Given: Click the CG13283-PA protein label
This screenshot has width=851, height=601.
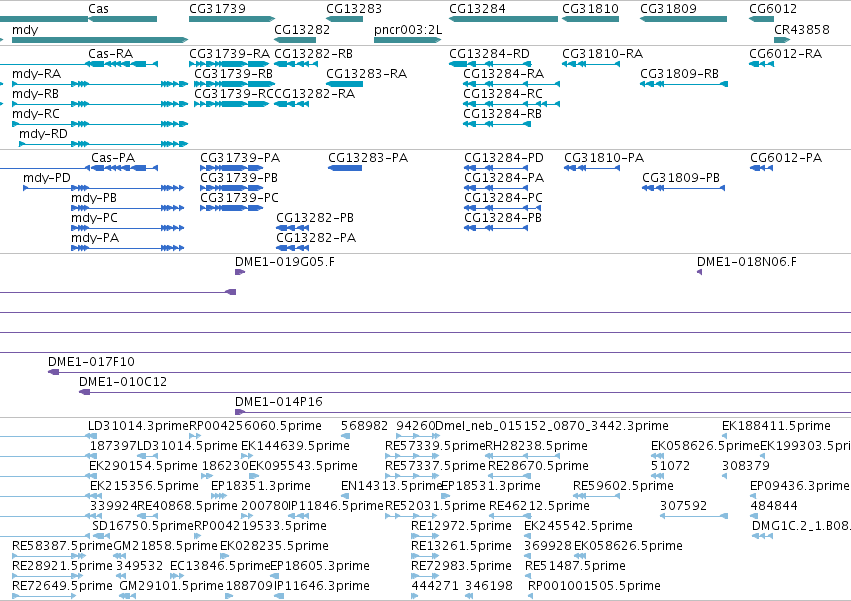Looking at the screenshot, I should pos(368,158).
